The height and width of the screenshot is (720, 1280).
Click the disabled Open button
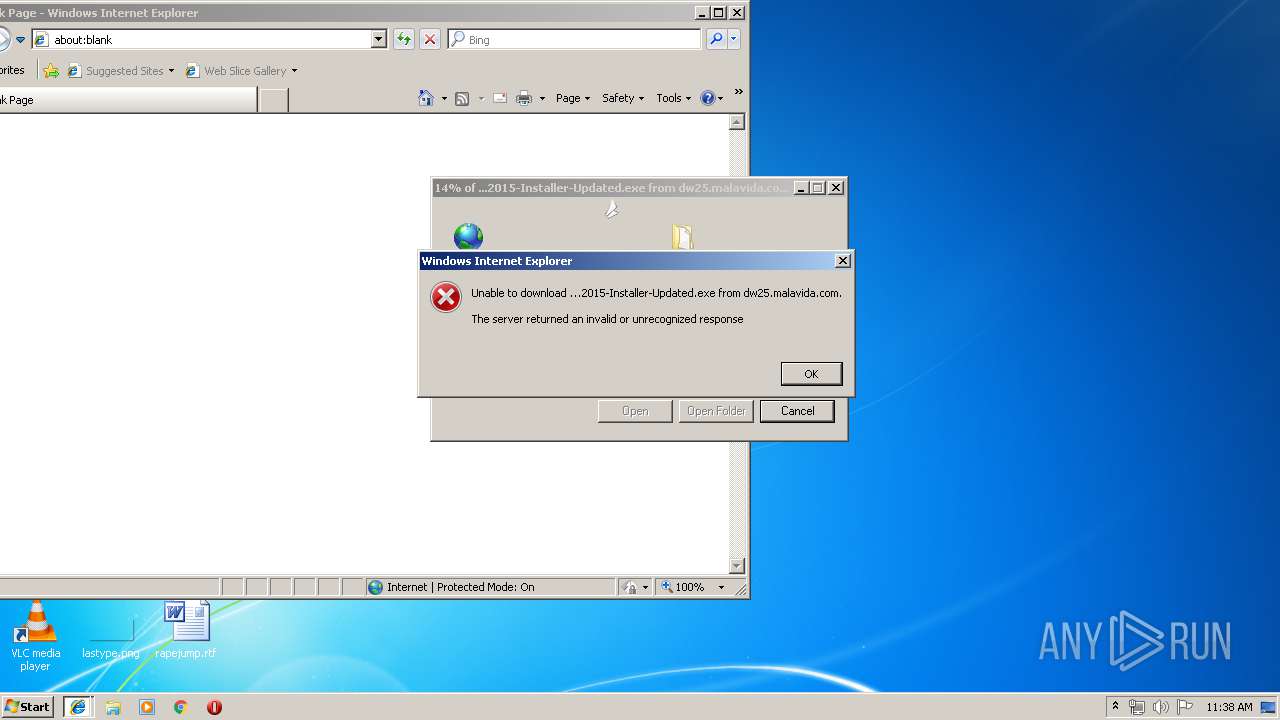pos(635,411)
